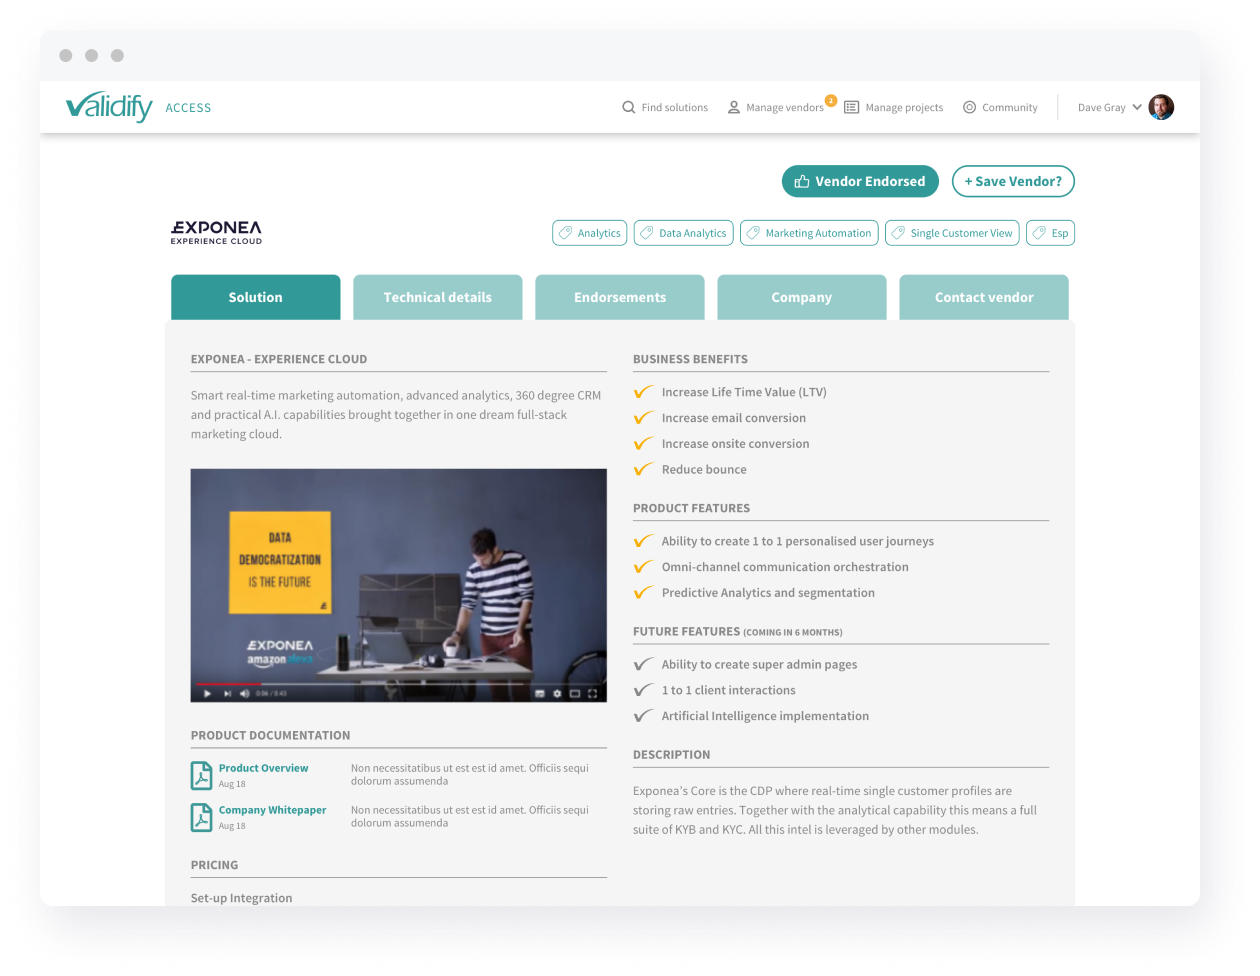Click checkmark beside Increase email conversion

pyautogui.click(x=643, y=418)
